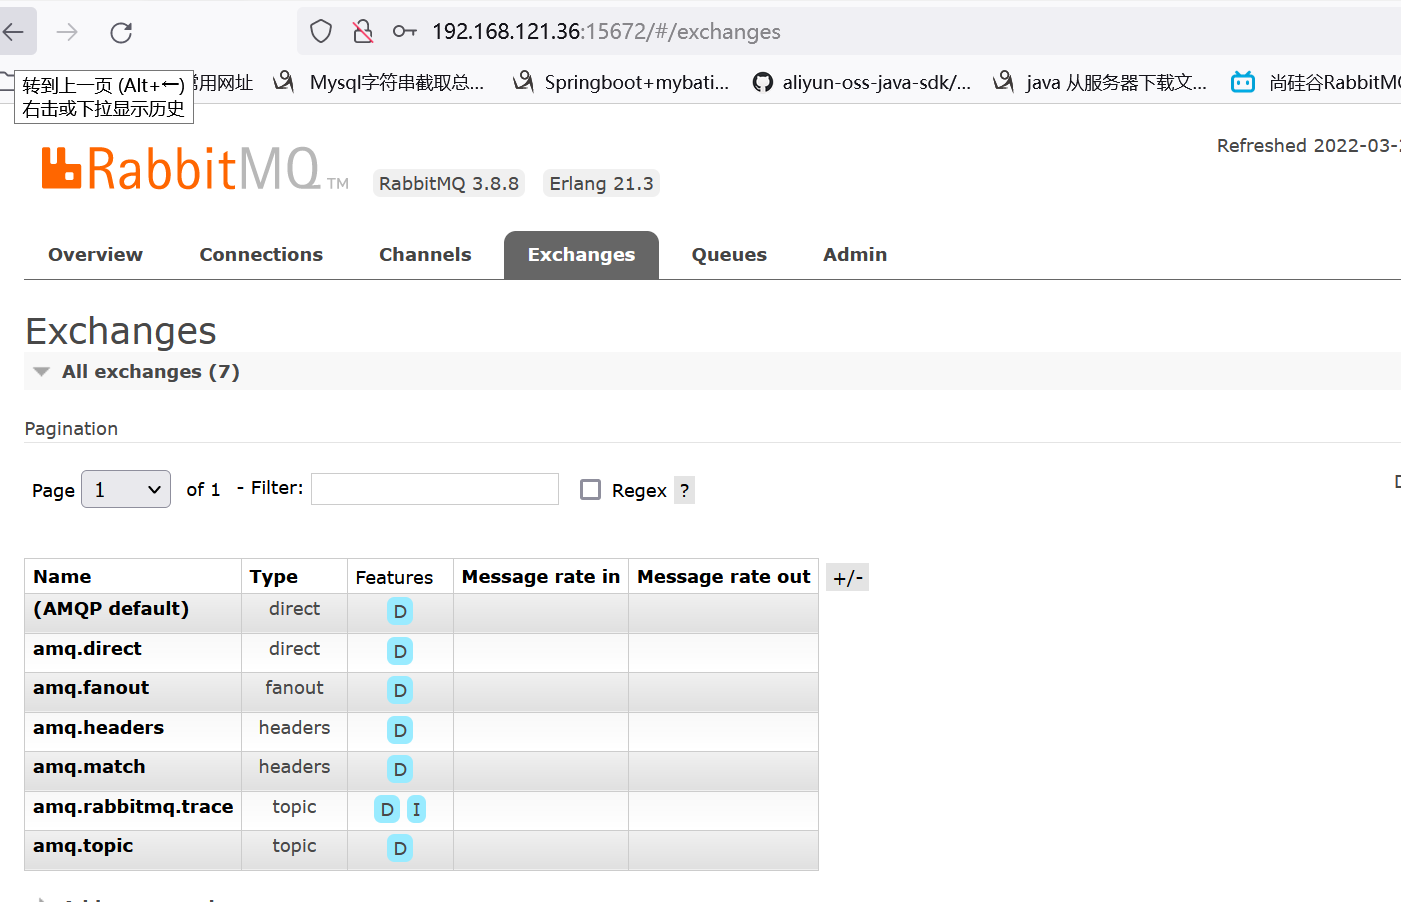Screen dimensions: 1401x902
Task: Click the +/- column visibility control
Action: coord(847,576)
